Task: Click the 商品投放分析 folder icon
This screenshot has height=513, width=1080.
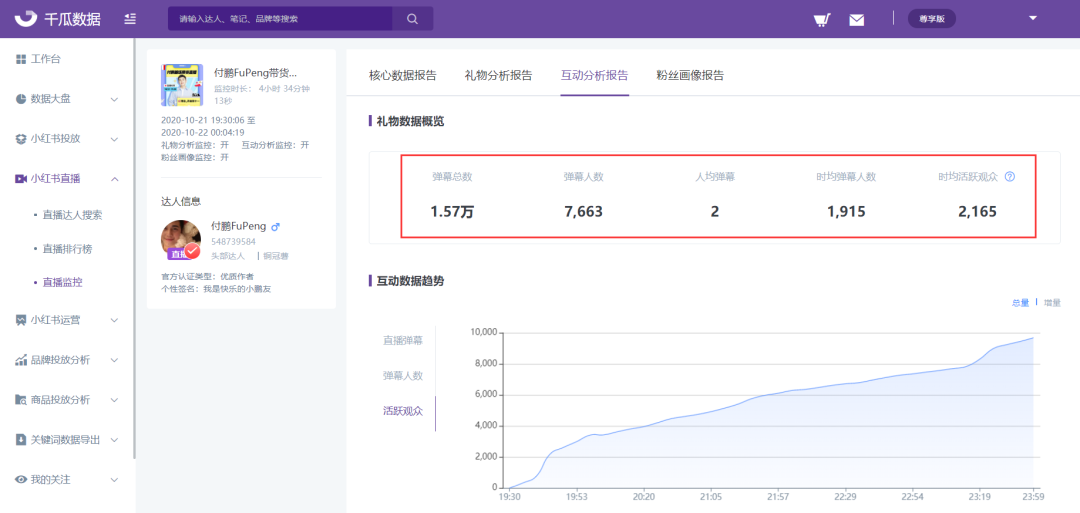Action: click(x=21, y=399)
